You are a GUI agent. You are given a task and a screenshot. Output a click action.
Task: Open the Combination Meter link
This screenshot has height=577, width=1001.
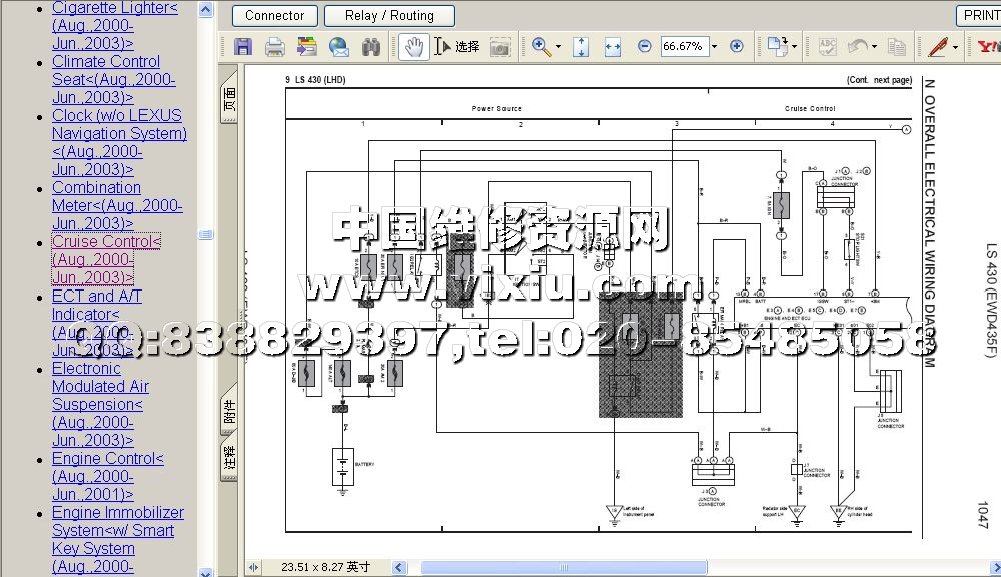pos(117,206)
